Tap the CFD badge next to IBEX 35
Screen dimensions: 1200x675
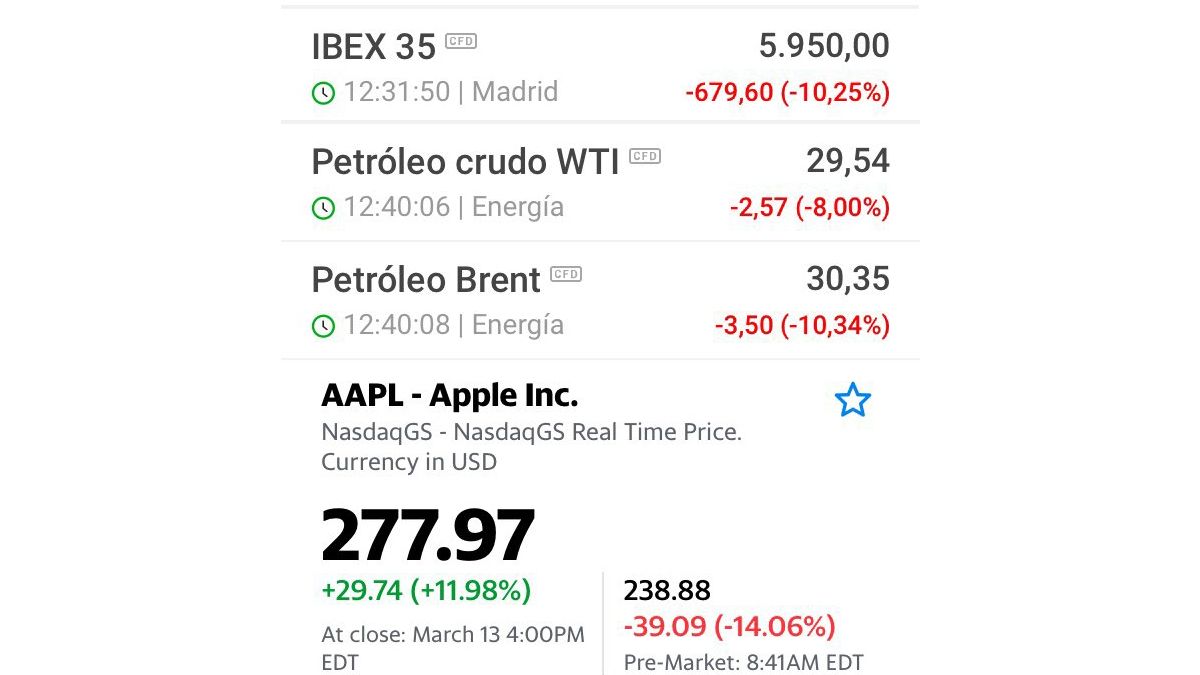point(461,41)
